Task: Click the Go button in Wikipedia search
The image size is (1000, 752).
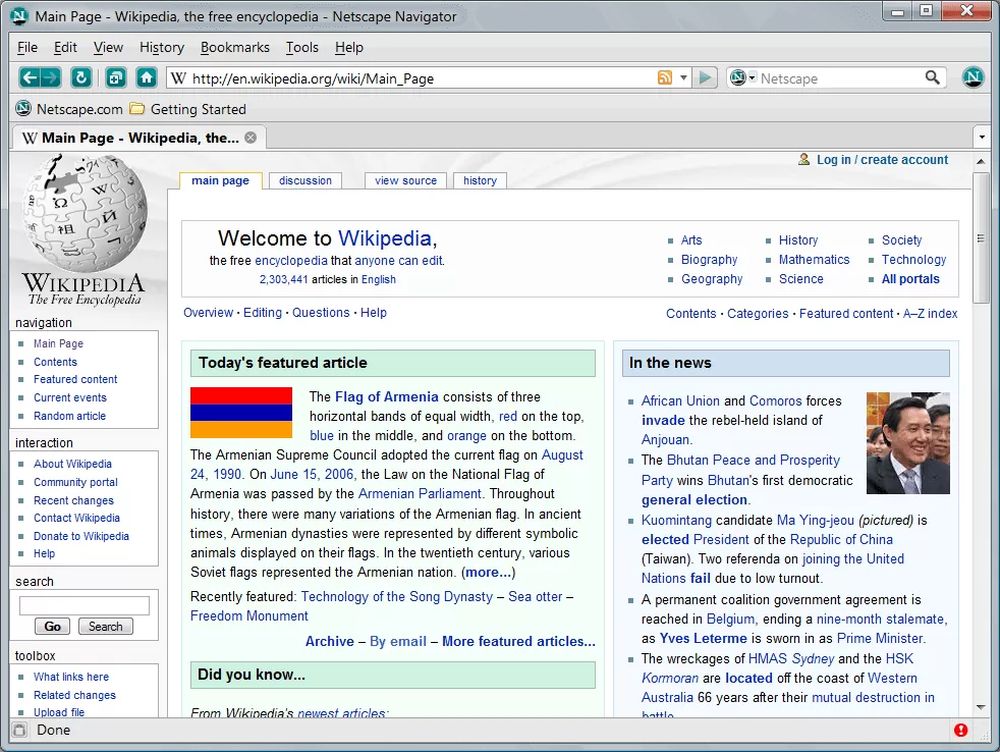Action: pos(53,626)
